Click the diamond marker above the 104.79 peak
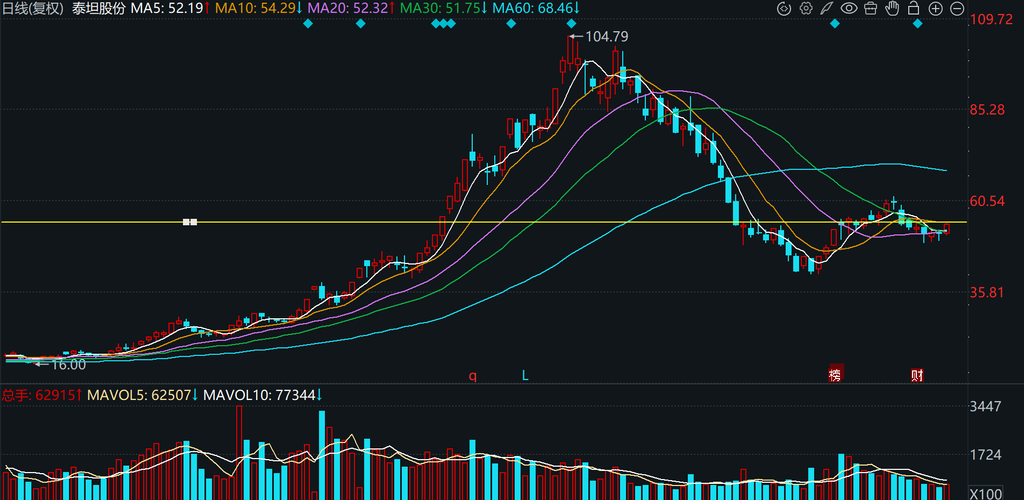The height and width of the screenshot is (500, 1024). (571, 24)
